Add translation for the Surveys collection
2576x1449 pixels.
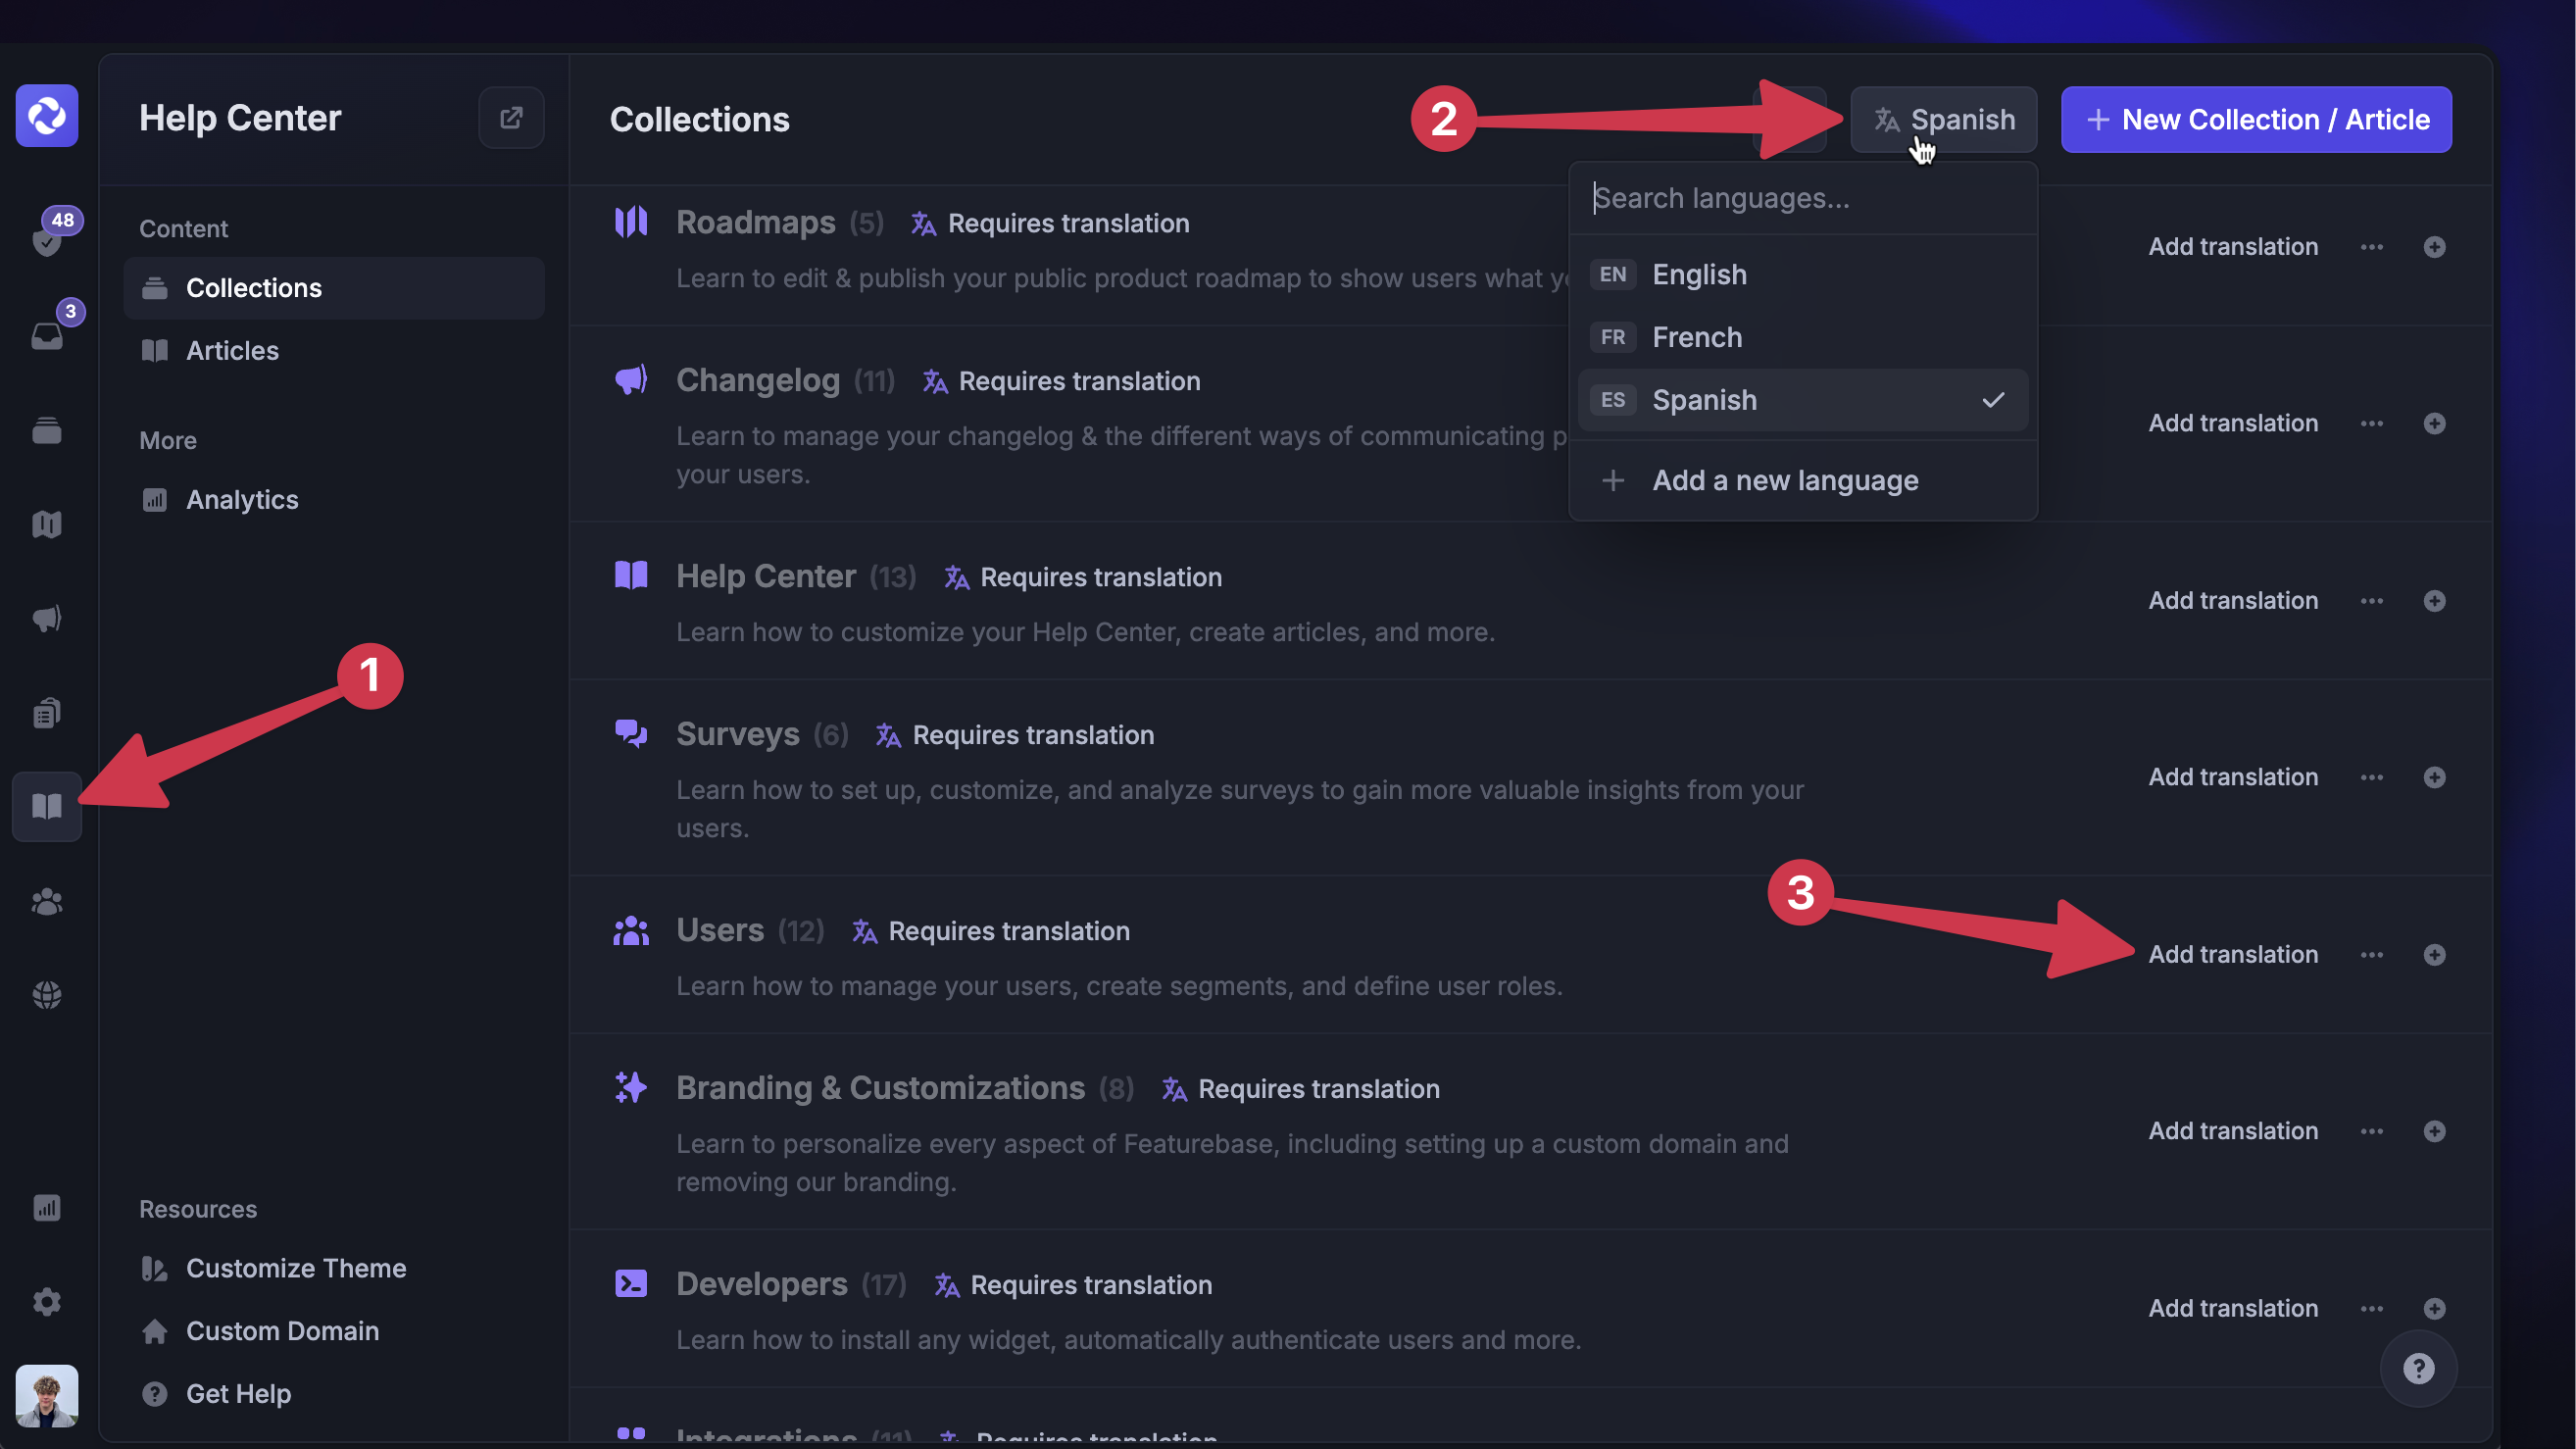pyautogui.click(x=2233, y=776)
